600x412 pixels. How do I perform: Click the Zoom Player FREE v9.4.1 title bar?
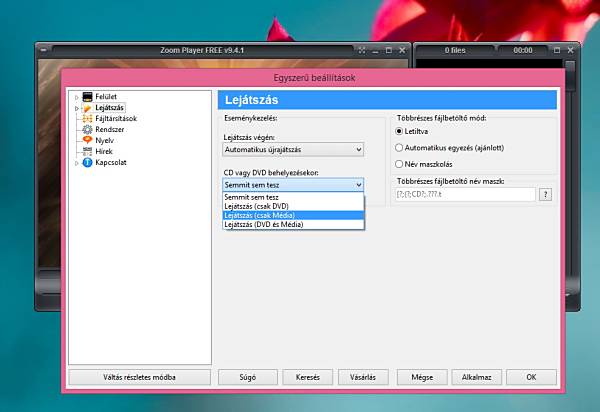(x=202, y=50)
